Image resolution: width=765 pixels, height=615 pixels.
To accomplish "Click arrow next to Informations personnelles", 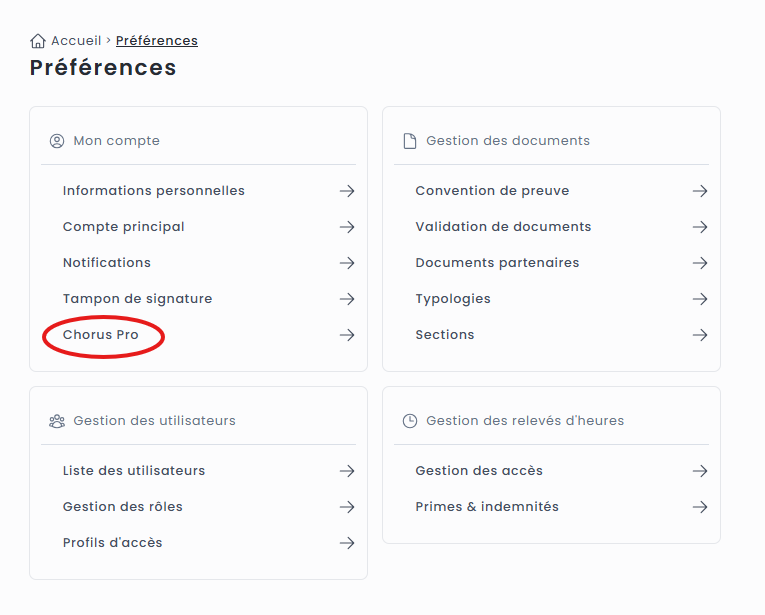I will pos(347,191).
